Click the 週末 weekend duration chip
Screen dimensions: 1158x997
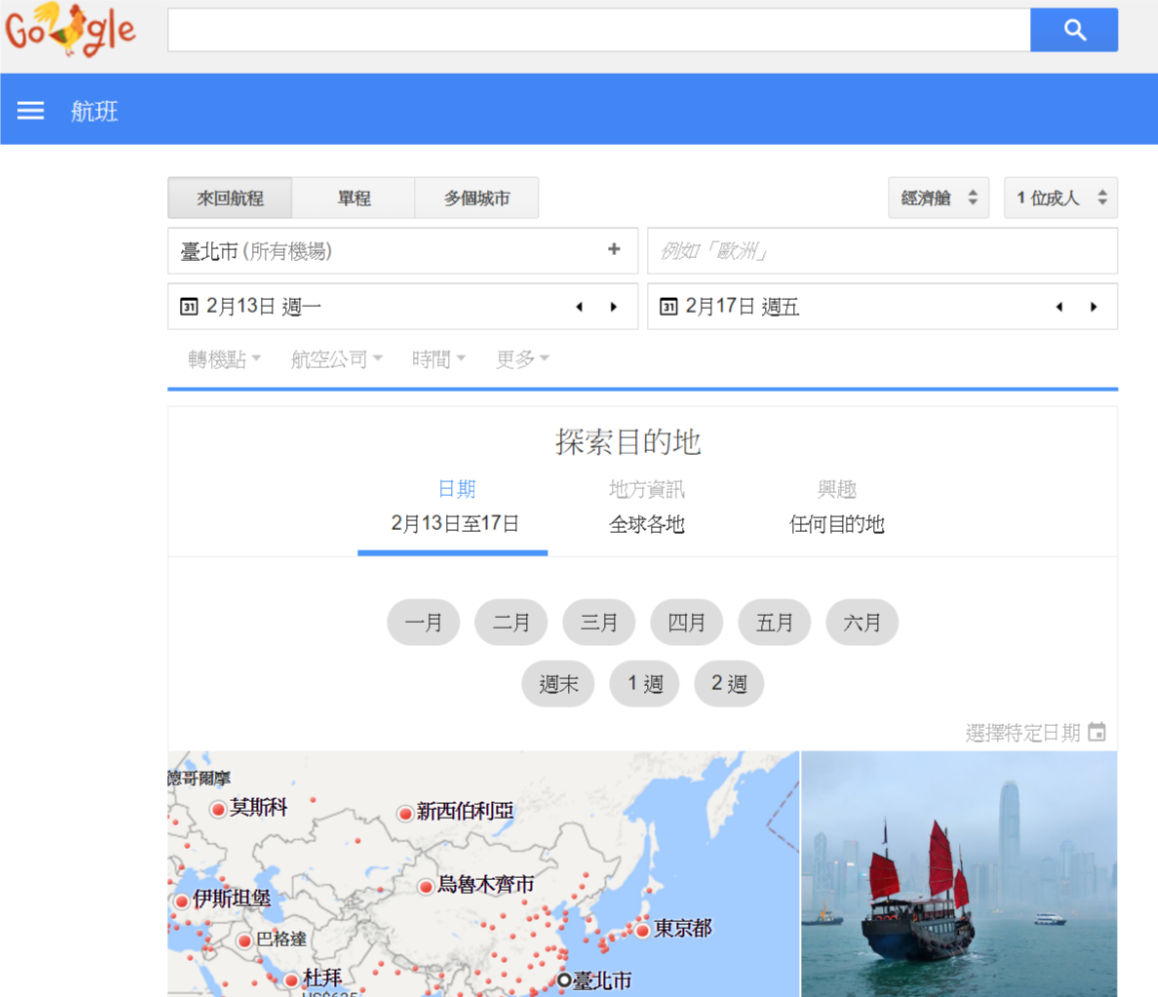pos(558,685)
